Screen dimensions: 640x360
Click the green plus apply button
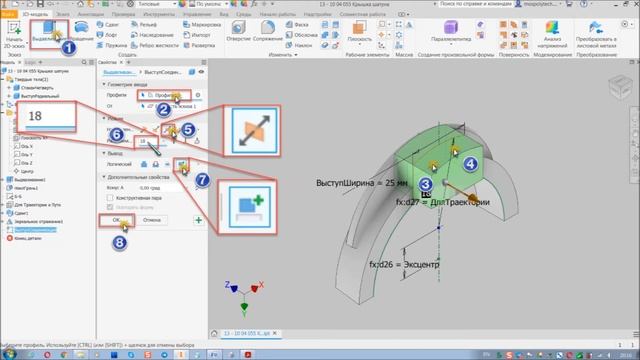(x=198, y=220)
